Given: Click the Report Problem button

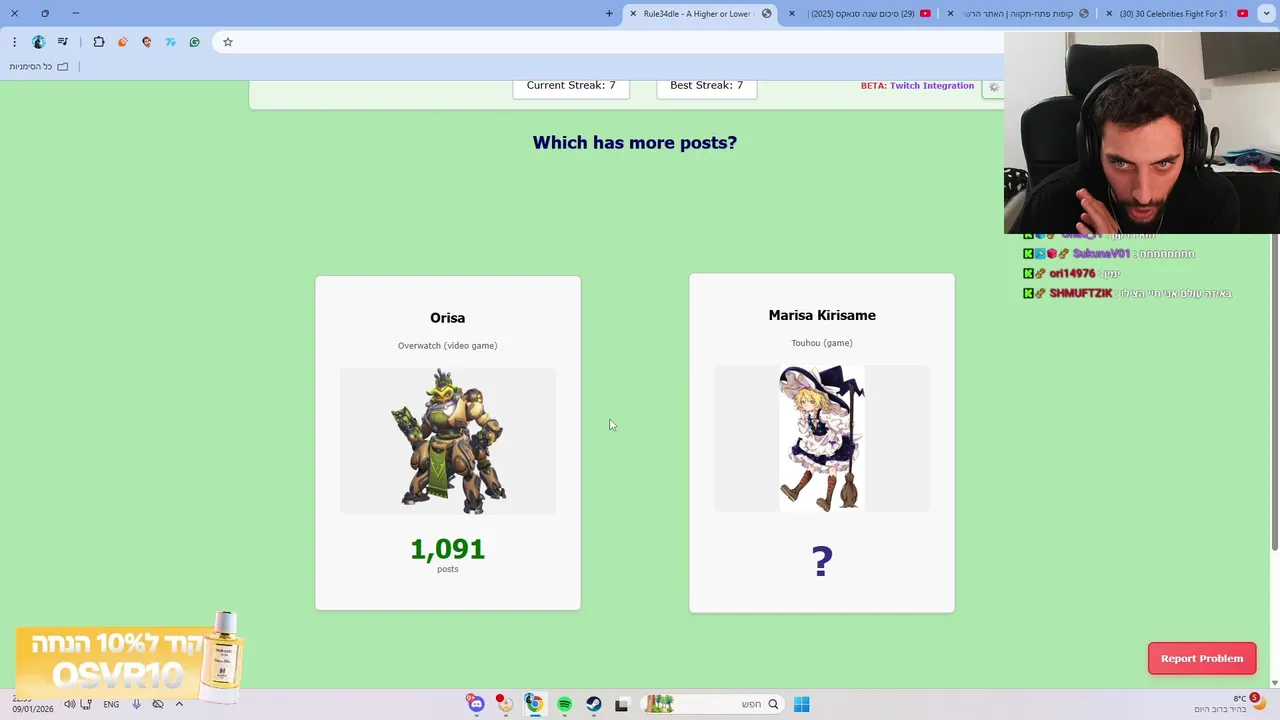Looking at the screenshot, I should tap(1202, 658).
